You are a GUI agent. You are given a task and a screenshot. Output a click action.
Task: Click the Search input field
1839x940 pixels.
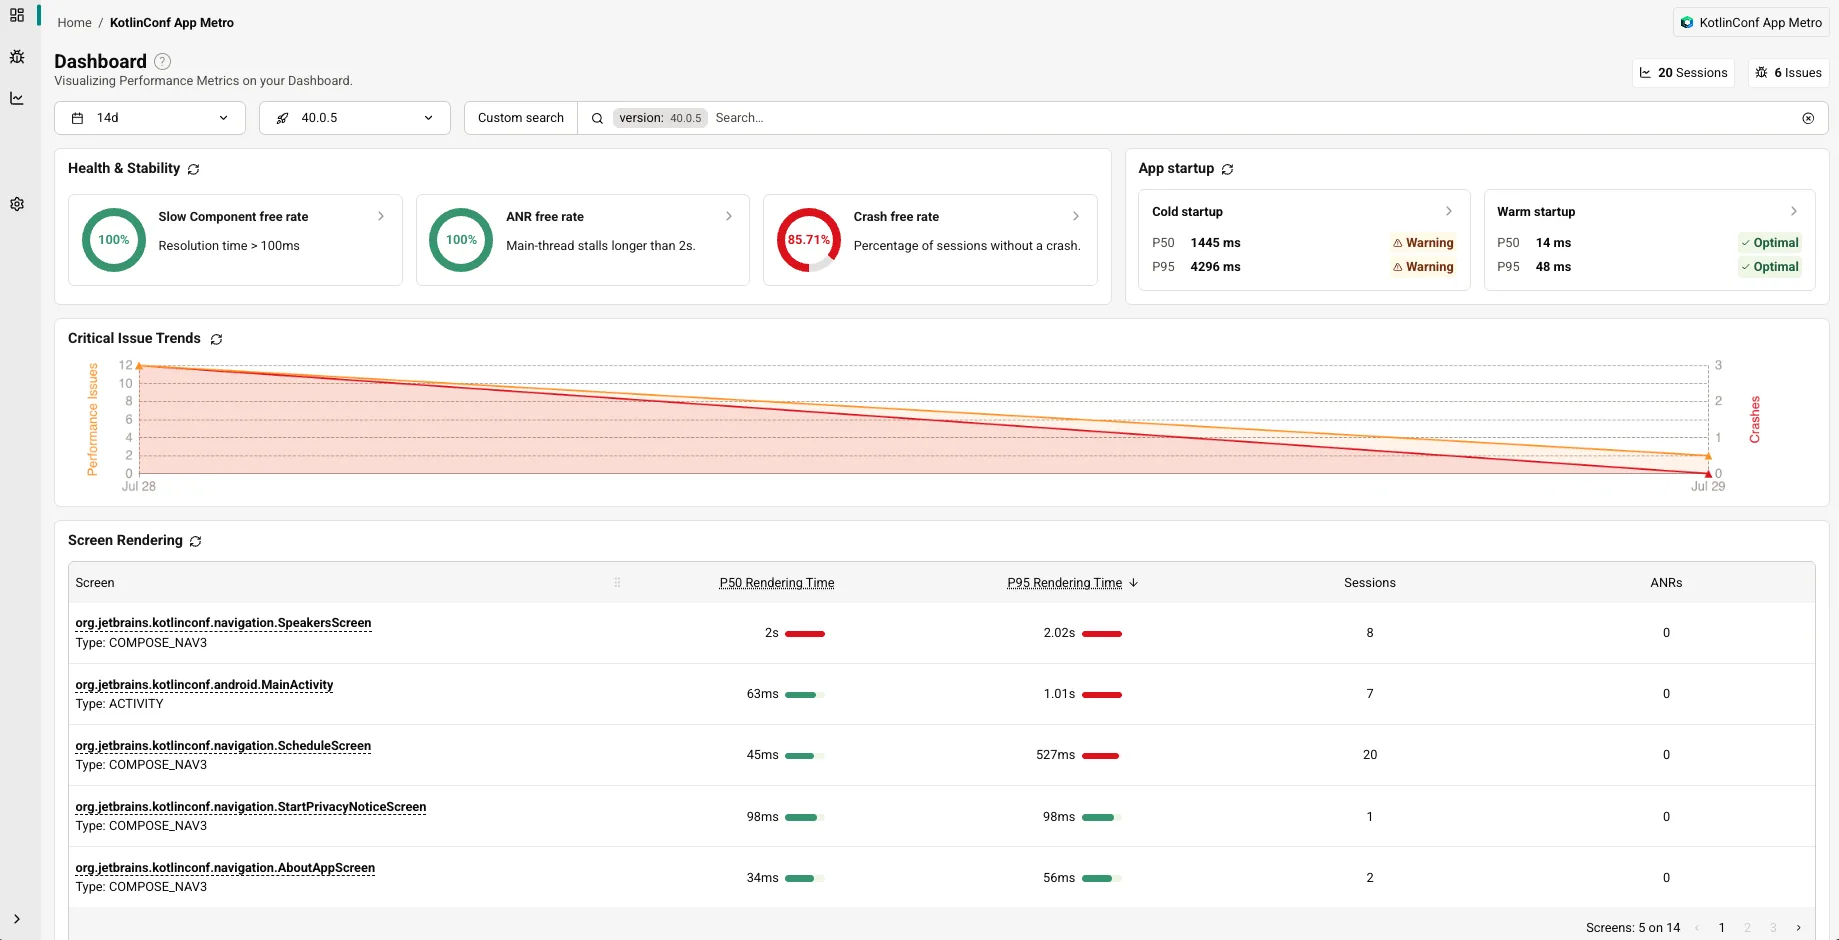coord(1250,118)
